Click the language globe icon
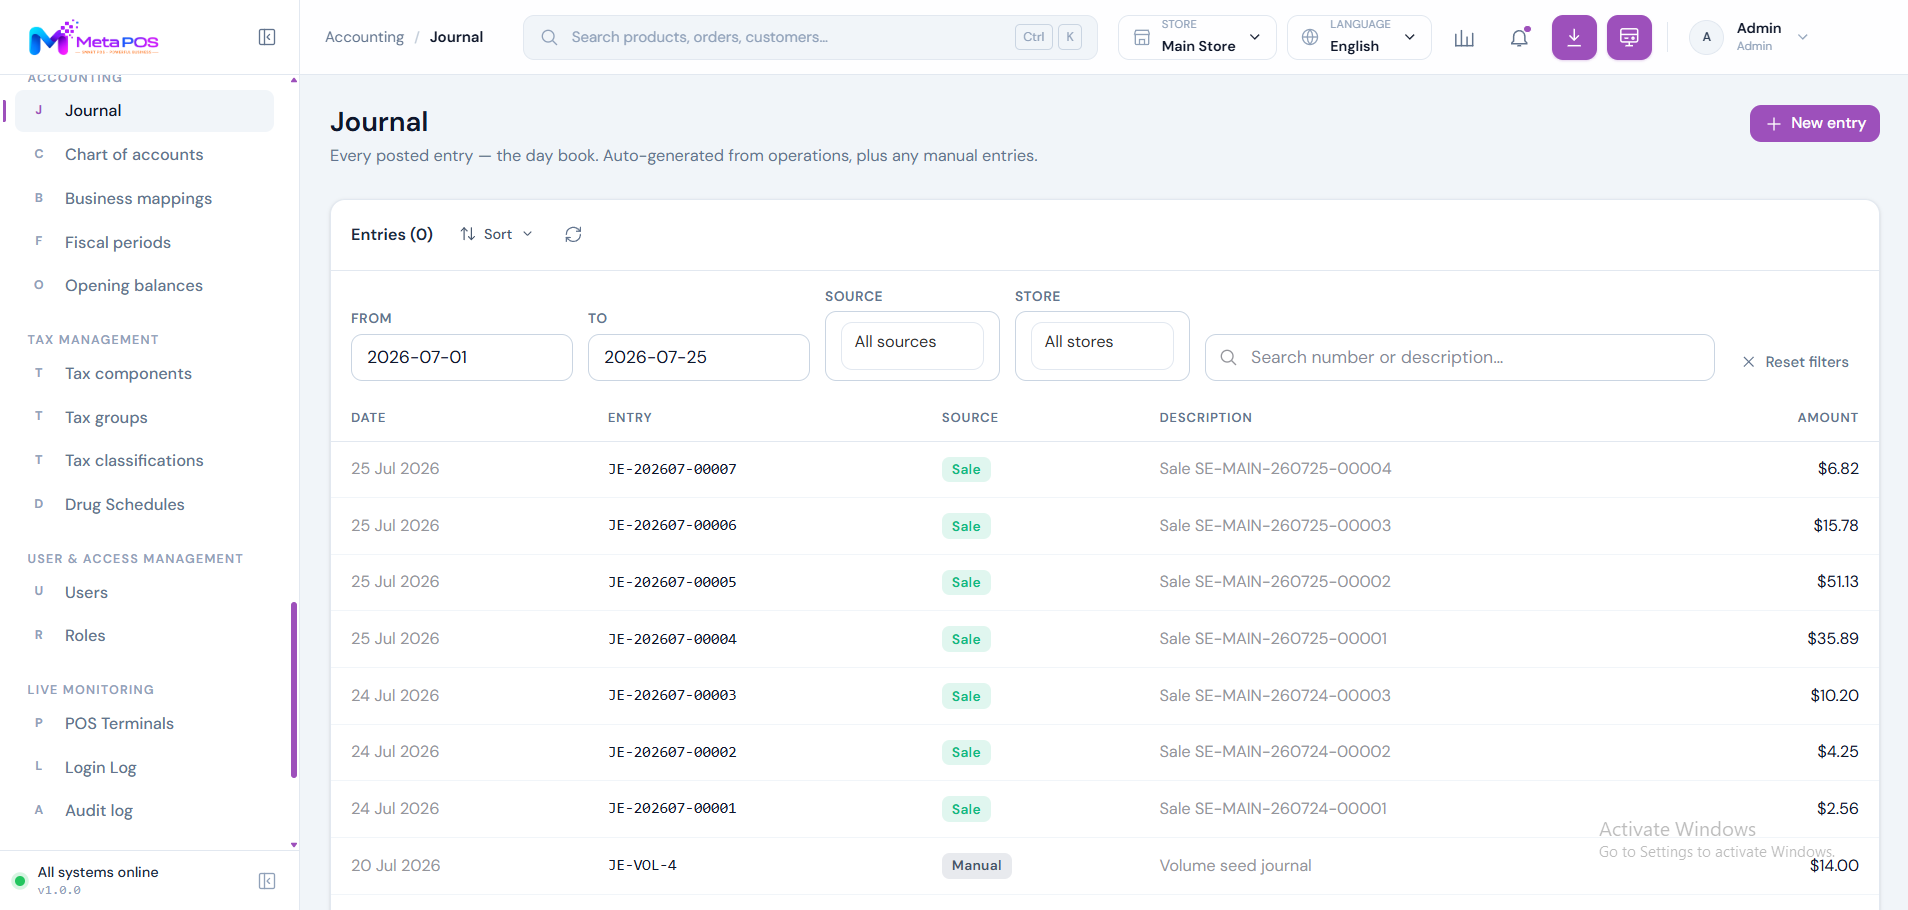 [x=1310, y=37]
